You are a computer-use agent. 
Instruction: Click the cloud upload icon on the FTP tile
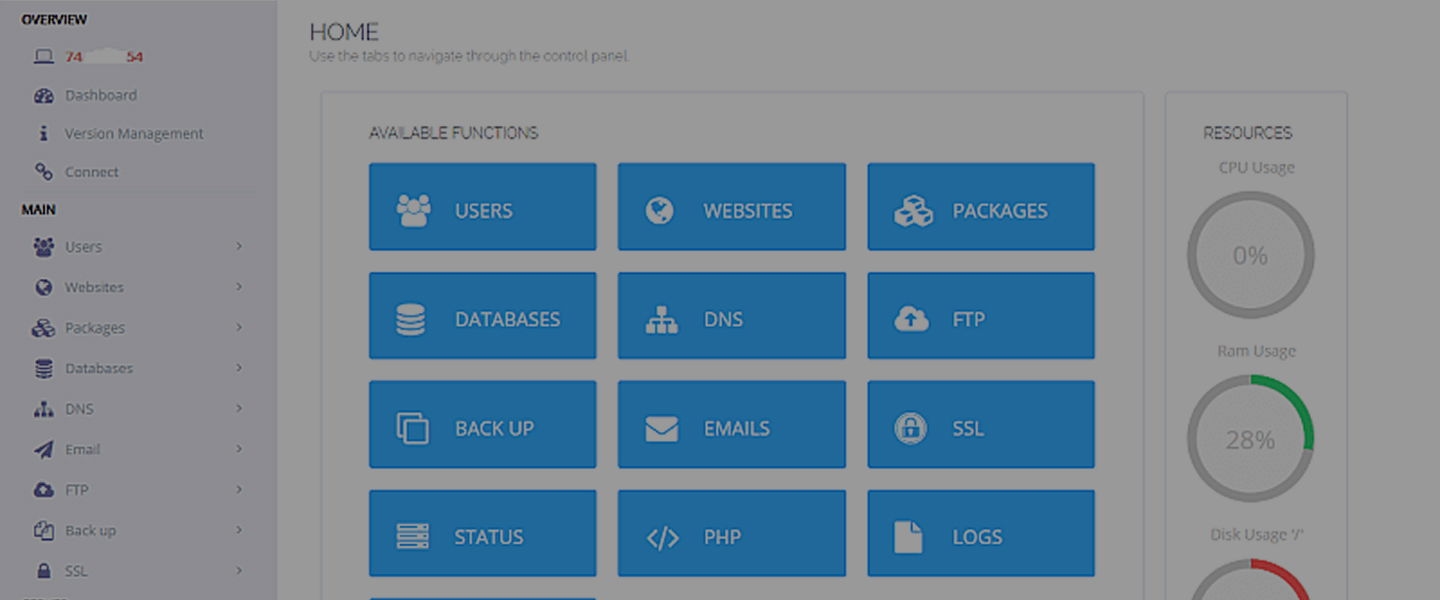click(911, 318)
